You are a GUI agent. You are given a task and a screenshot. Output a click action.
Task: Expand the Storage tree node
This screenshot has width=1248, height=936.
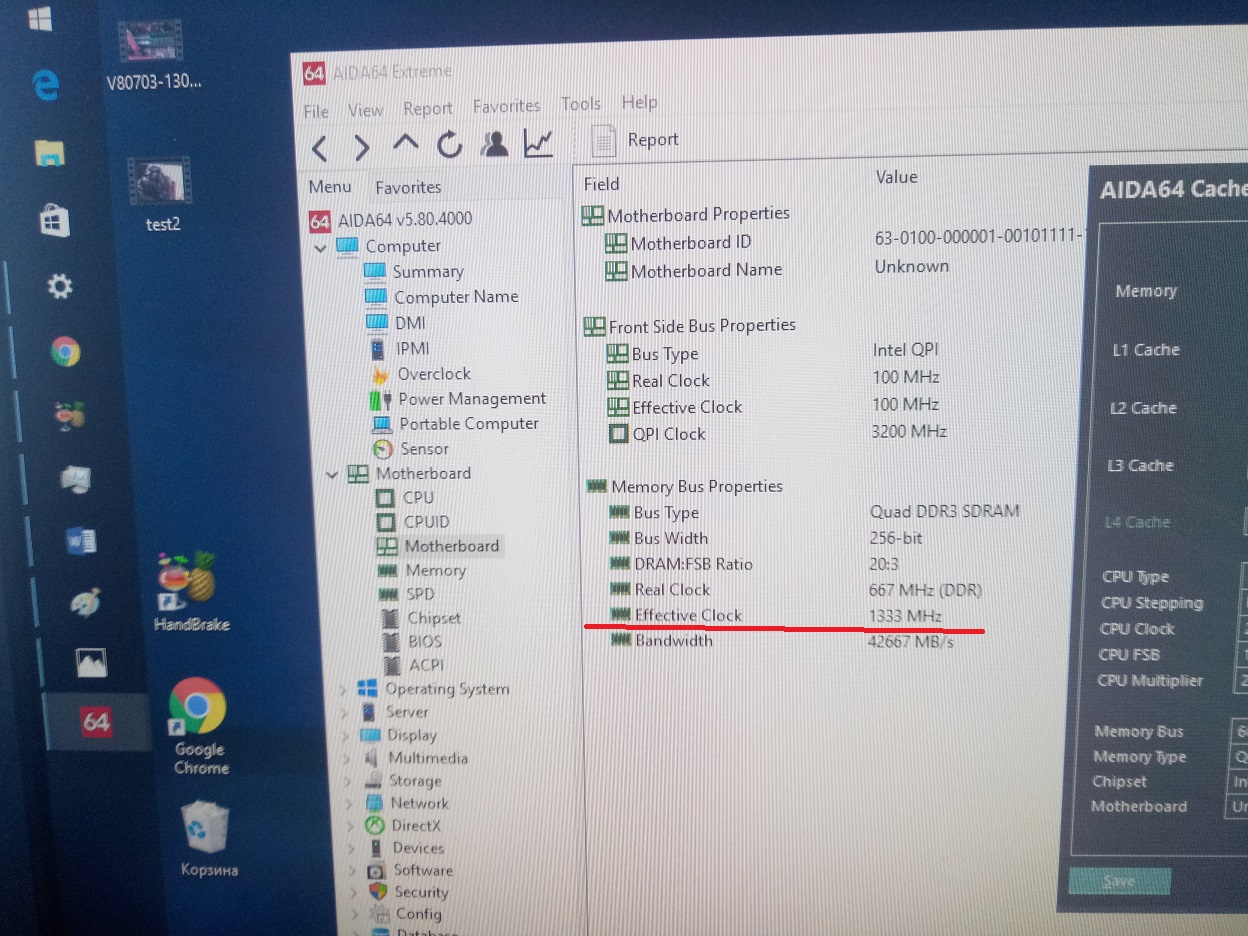[347, 781]
